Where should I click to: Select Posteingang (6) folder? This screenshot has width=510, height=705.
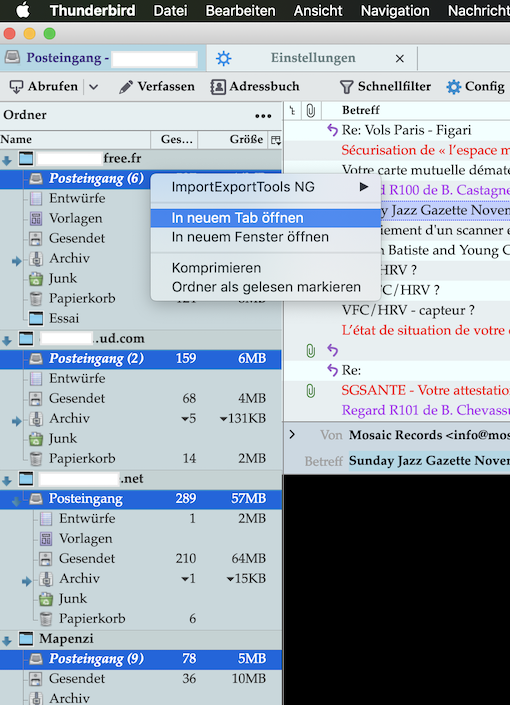click(x=76, y=178)
